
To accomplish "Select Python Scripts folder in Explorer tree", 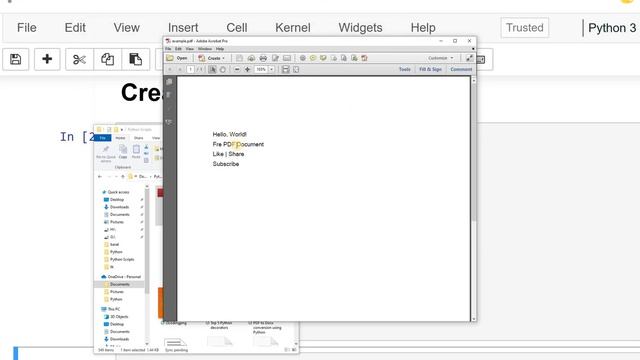I will coord(122,259).
